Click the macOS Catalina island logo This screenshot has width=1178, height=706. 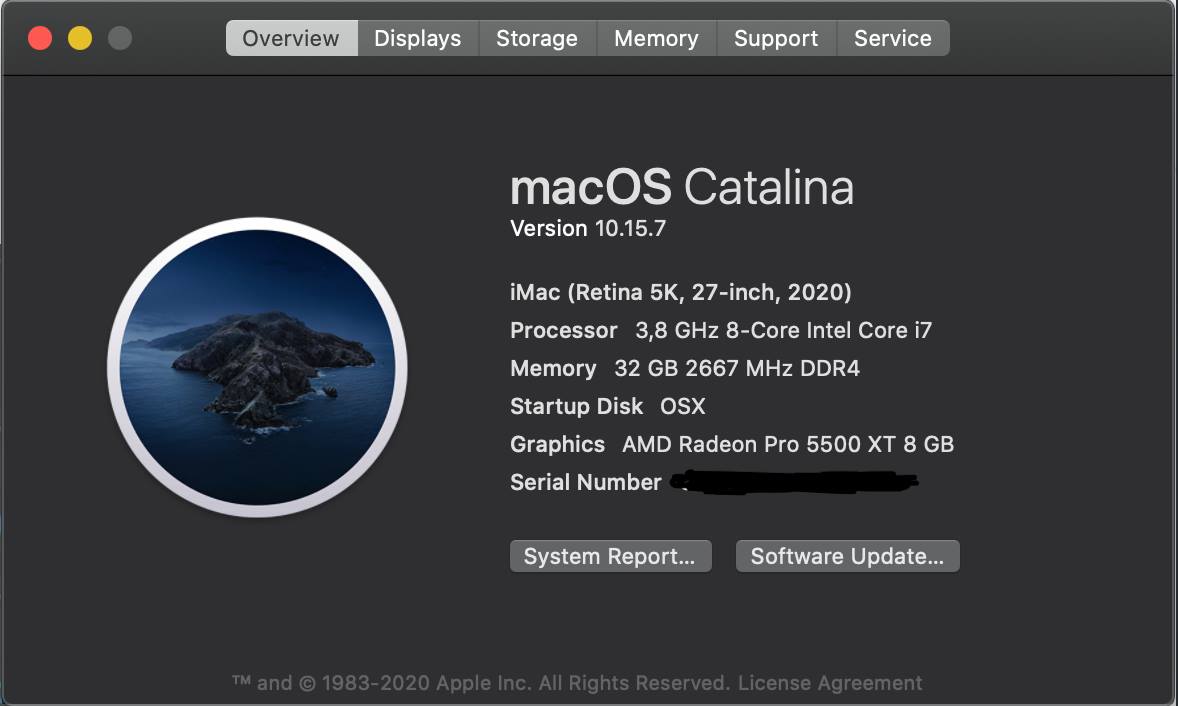pos(258,367)
